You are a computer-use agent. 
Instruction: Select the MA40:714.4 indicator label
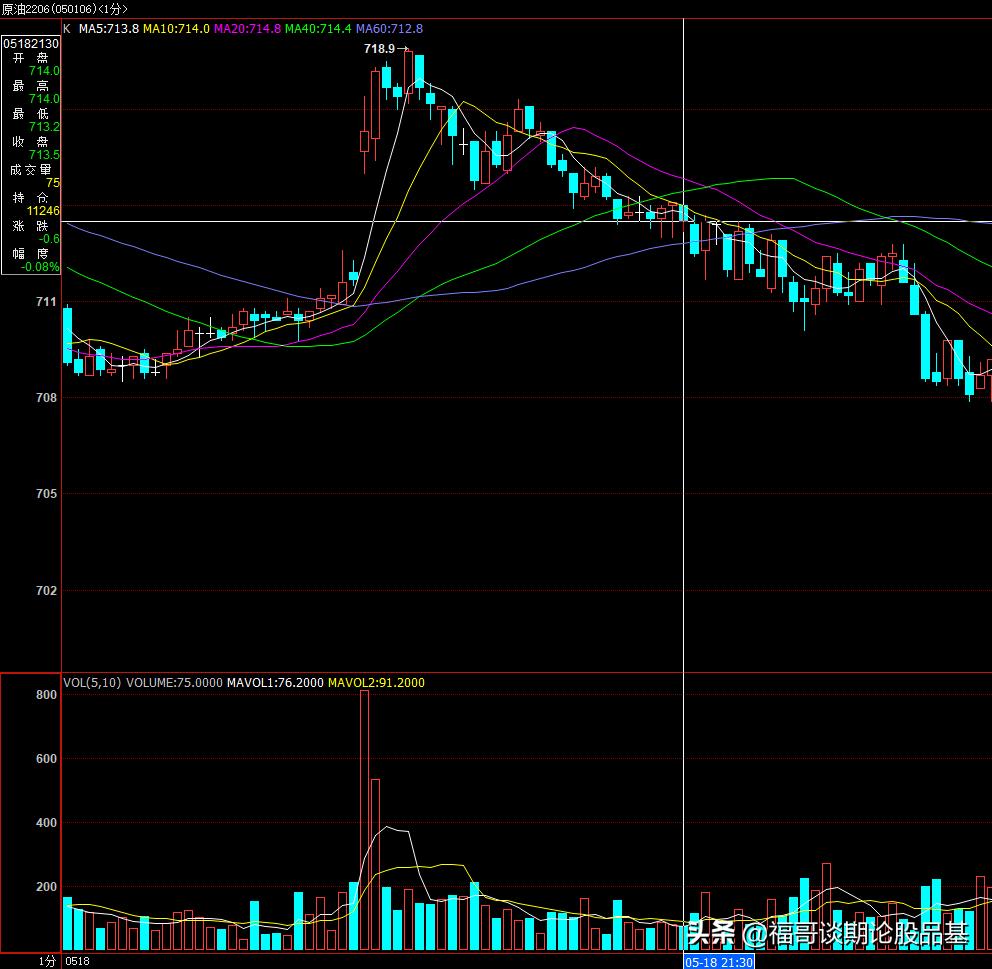[318, 28]
